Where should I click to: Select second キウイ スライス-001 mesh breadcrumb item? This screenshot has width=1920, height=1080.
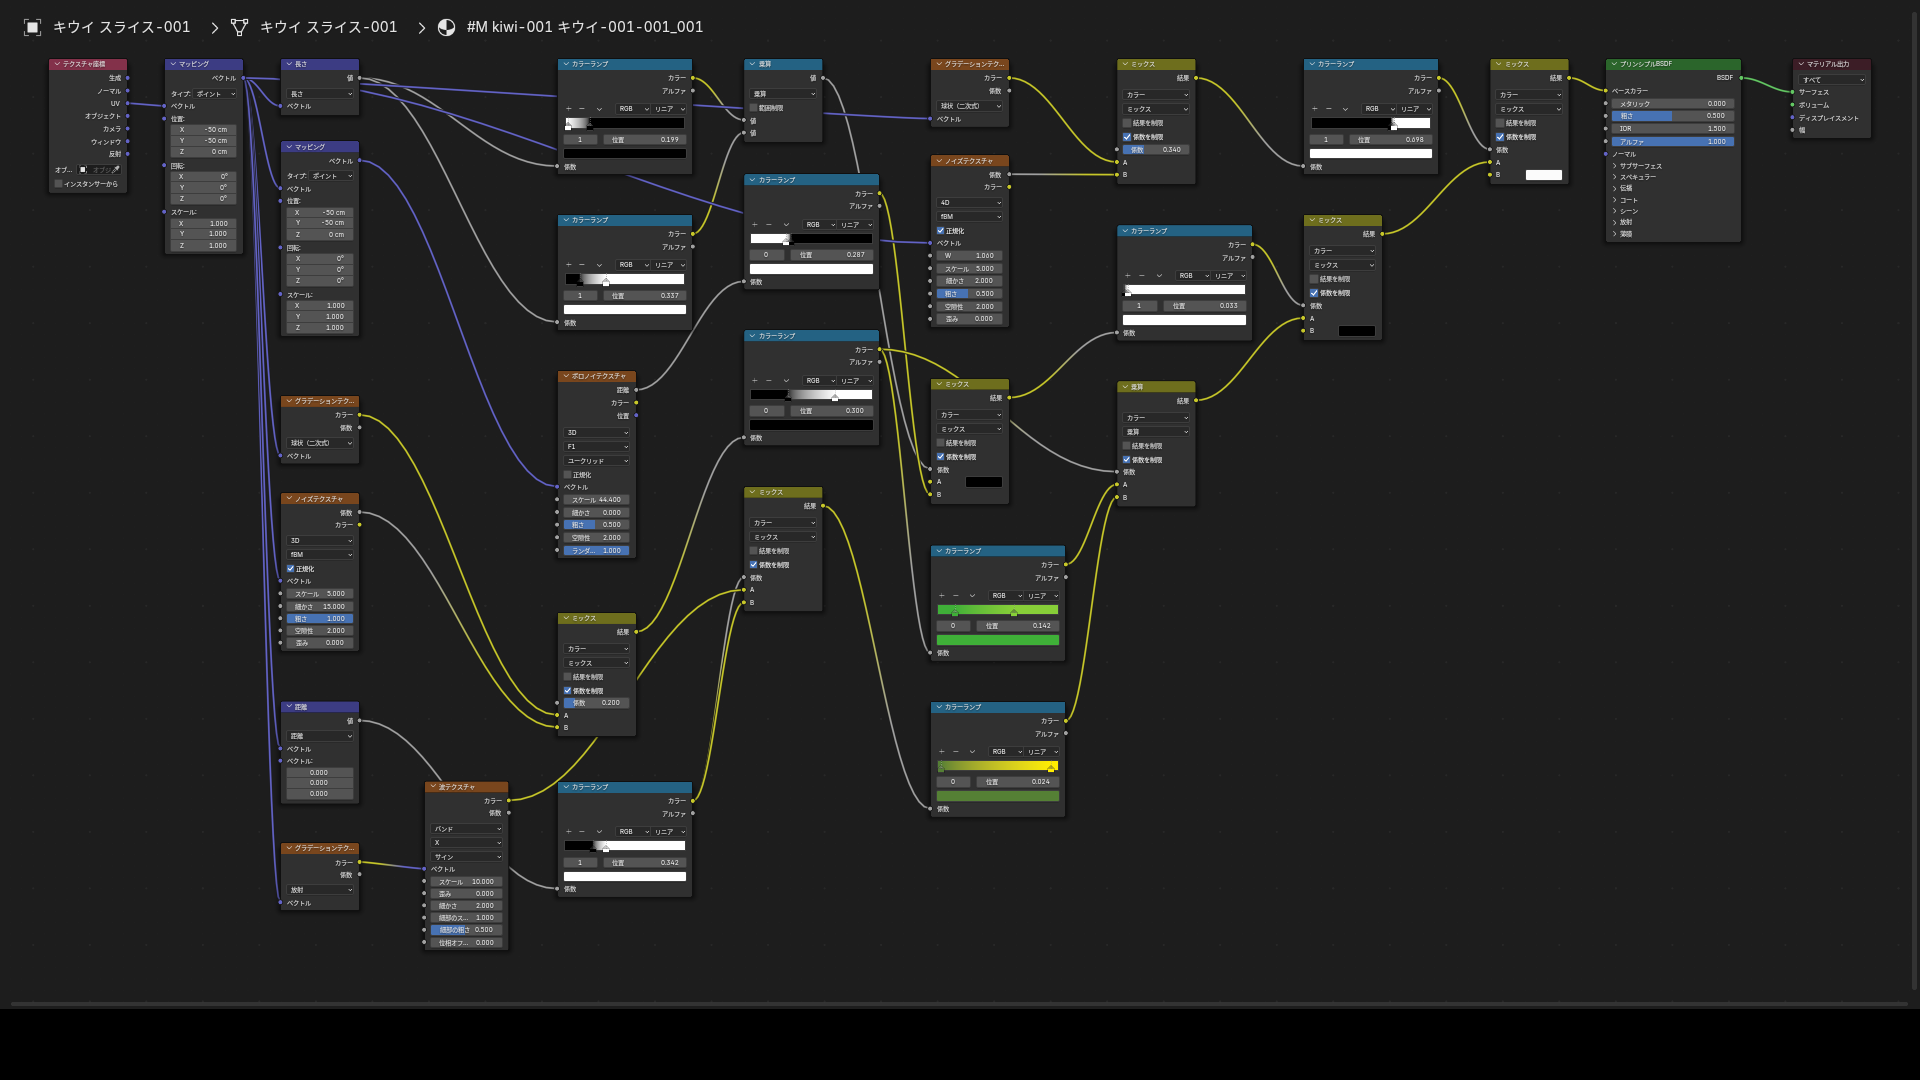pyautogui.click(x=329, y=27)
